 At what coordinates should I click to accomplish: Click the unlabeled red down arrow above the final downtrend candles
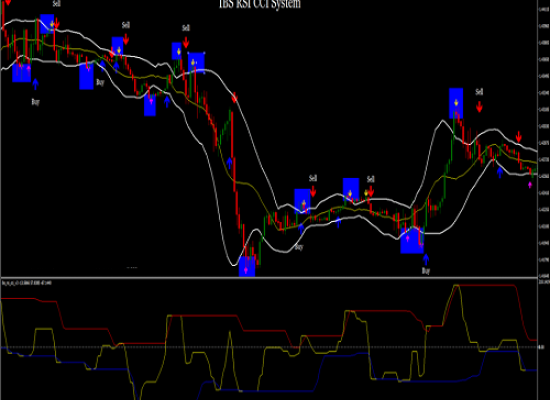point(518,136)
